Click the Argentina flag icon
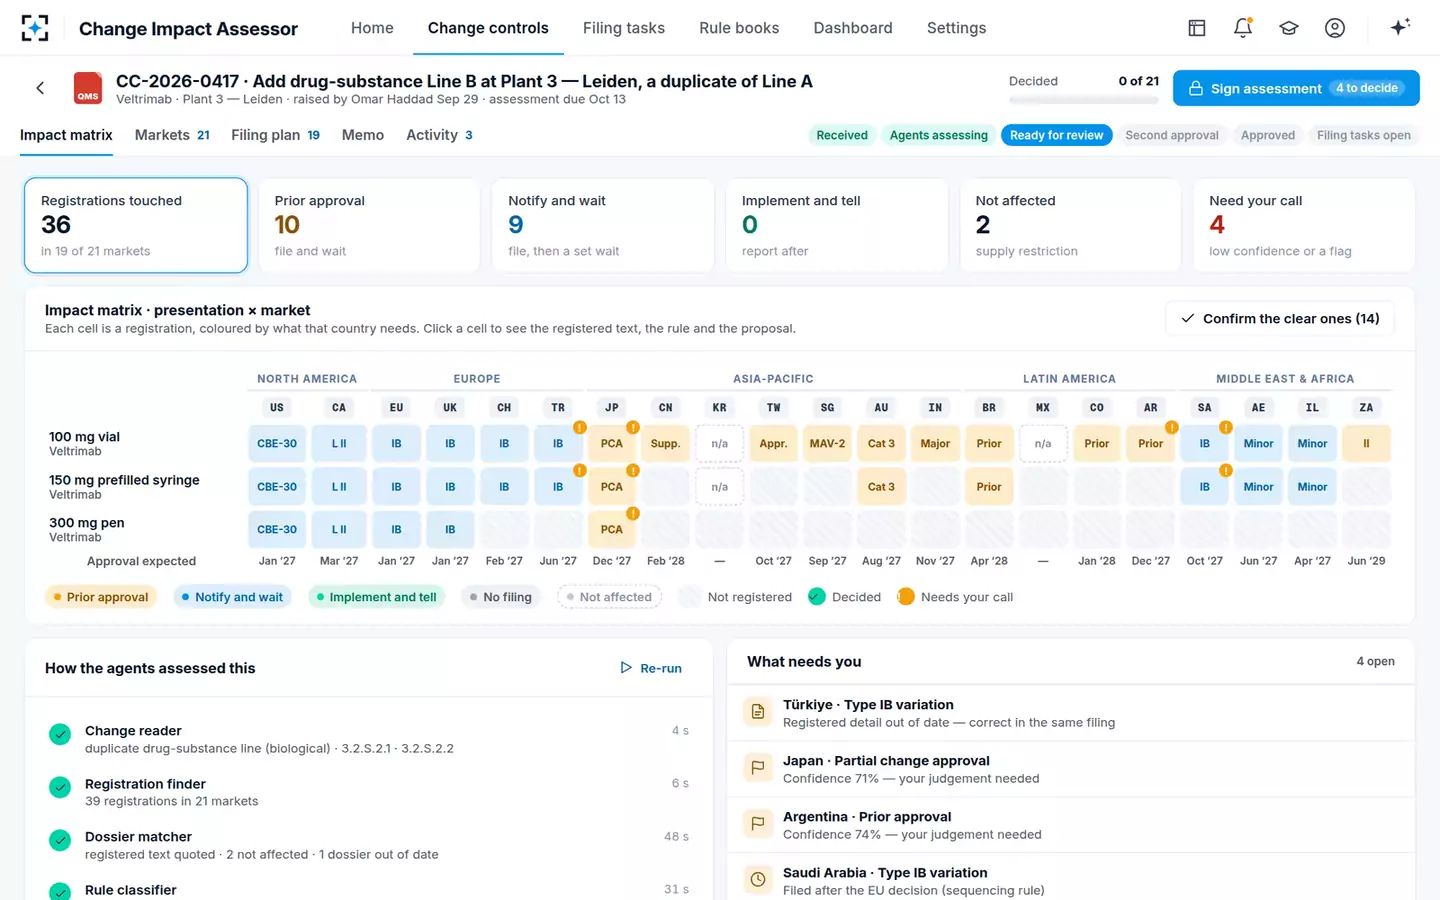Image resolution: width=1440 pixels, height=900 pixels. tap(758, 824)
